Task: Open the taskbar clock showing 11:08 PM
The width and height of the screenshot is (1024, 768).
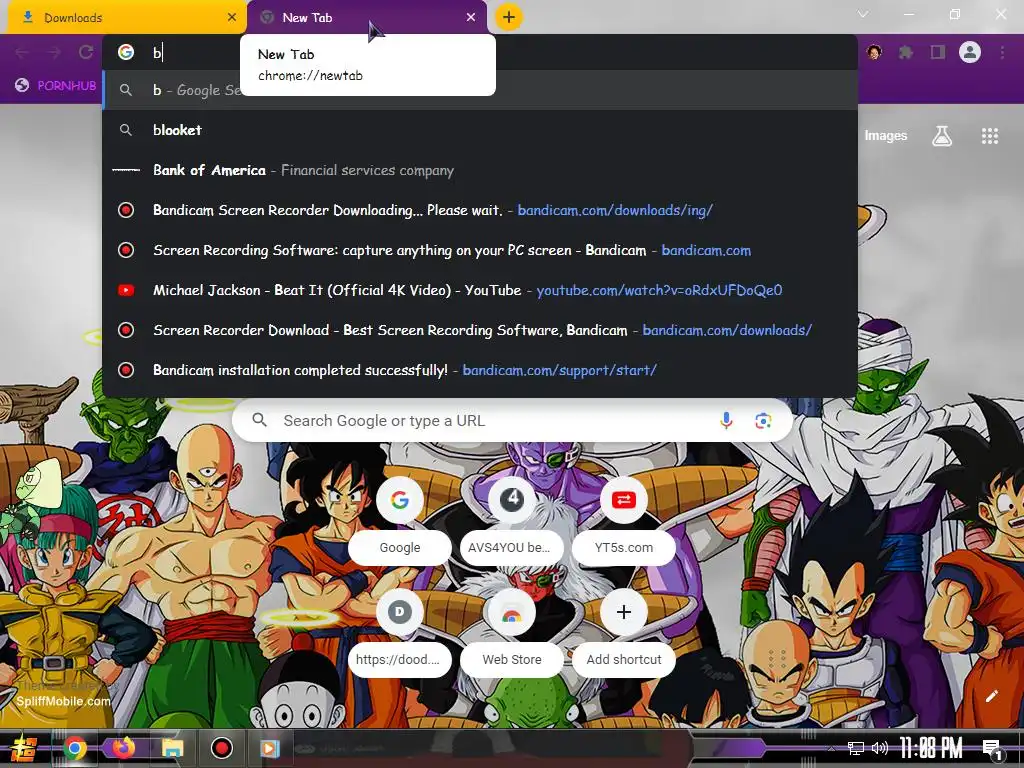Action: (931, 748)
